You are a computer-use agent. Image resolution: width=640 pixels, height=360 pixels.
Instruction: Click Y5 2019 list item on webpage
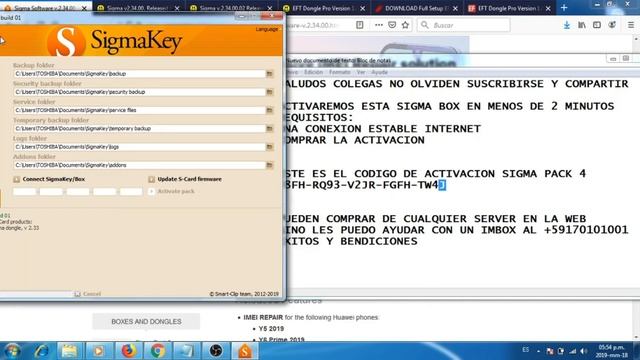(x=271, y=329)
